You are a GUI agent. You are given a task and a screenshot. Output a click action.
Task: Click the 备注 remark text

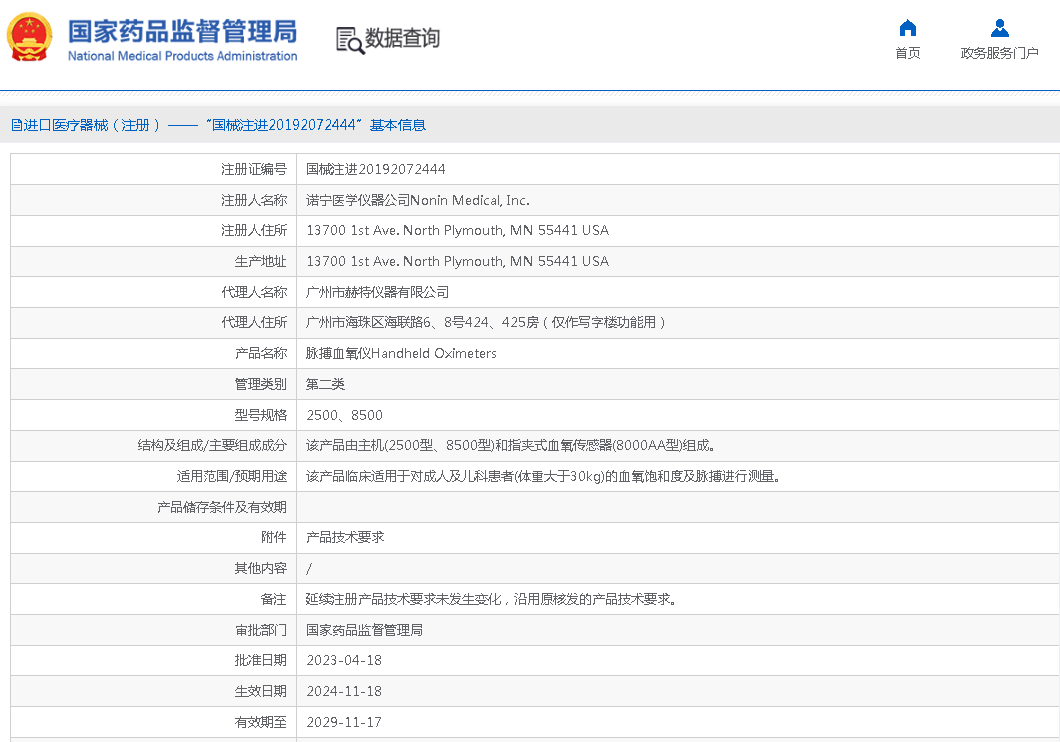click(491, 599)
